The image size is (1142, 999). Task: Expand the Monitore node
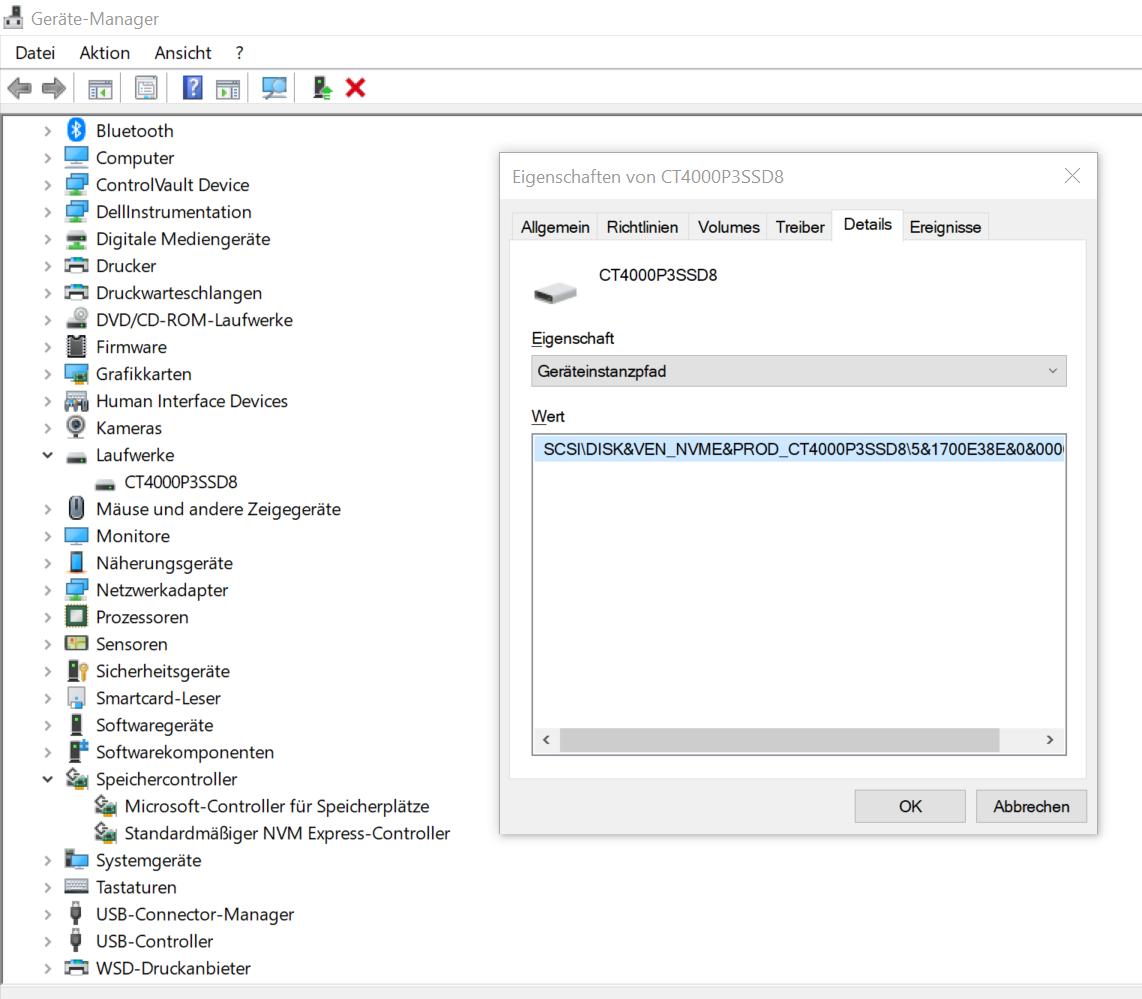pyautogui.click(x=47, y=536)
